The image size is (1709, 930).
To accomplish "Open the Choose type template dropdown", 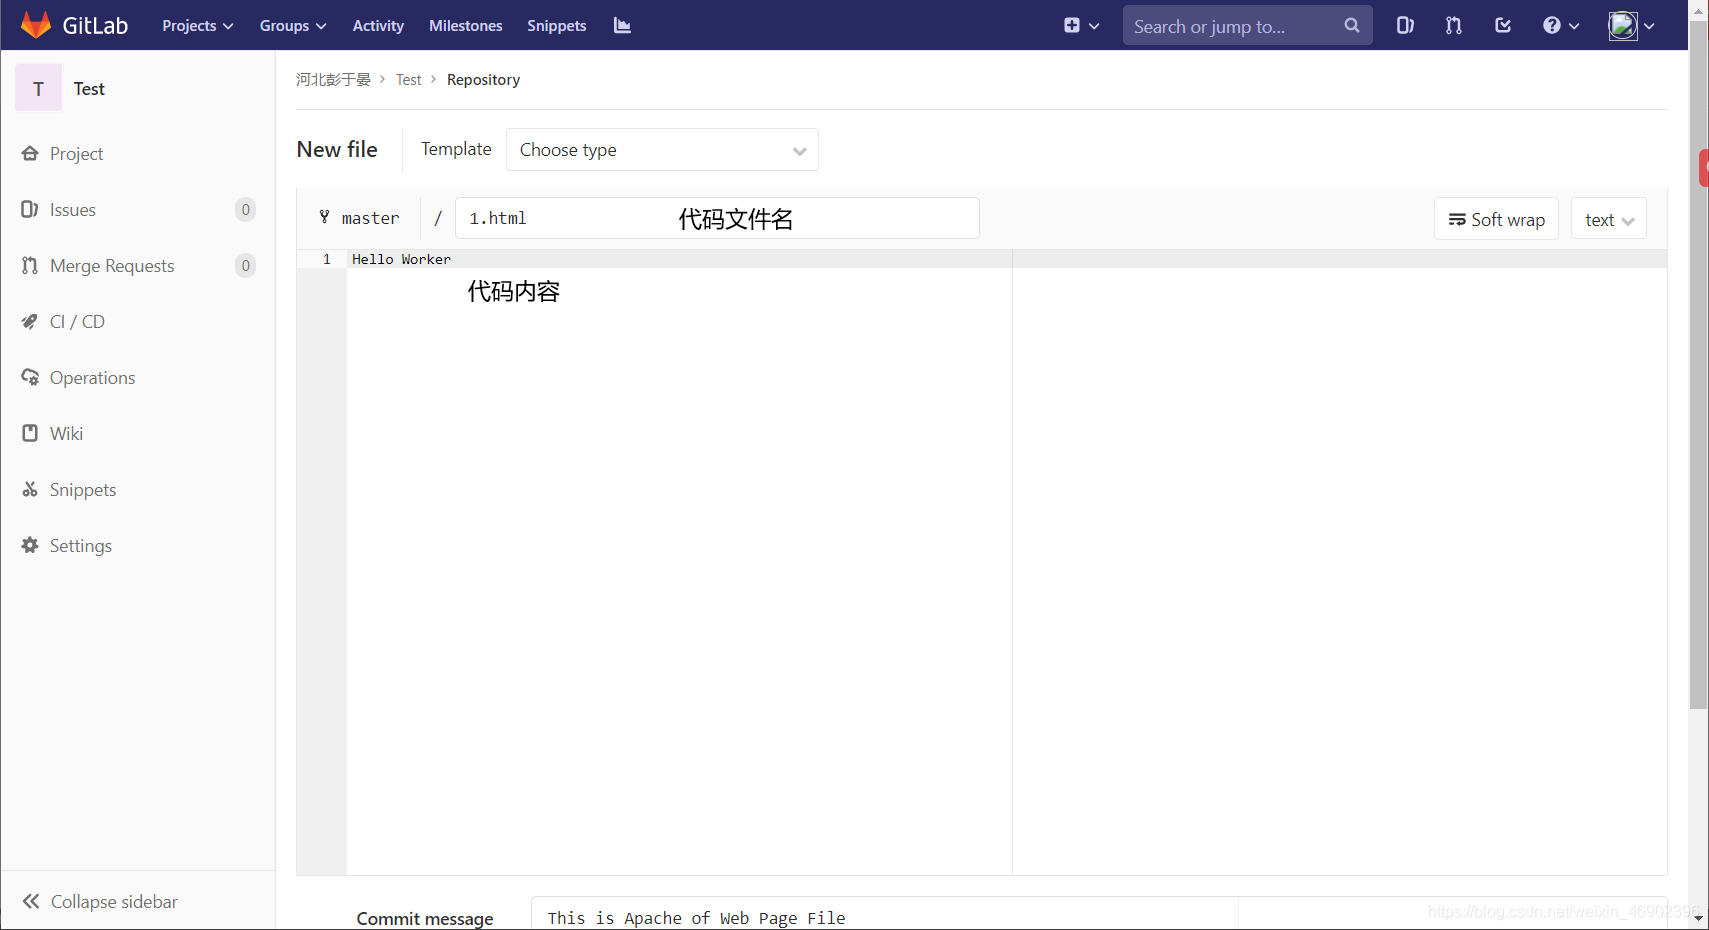I will coord(662,149).
